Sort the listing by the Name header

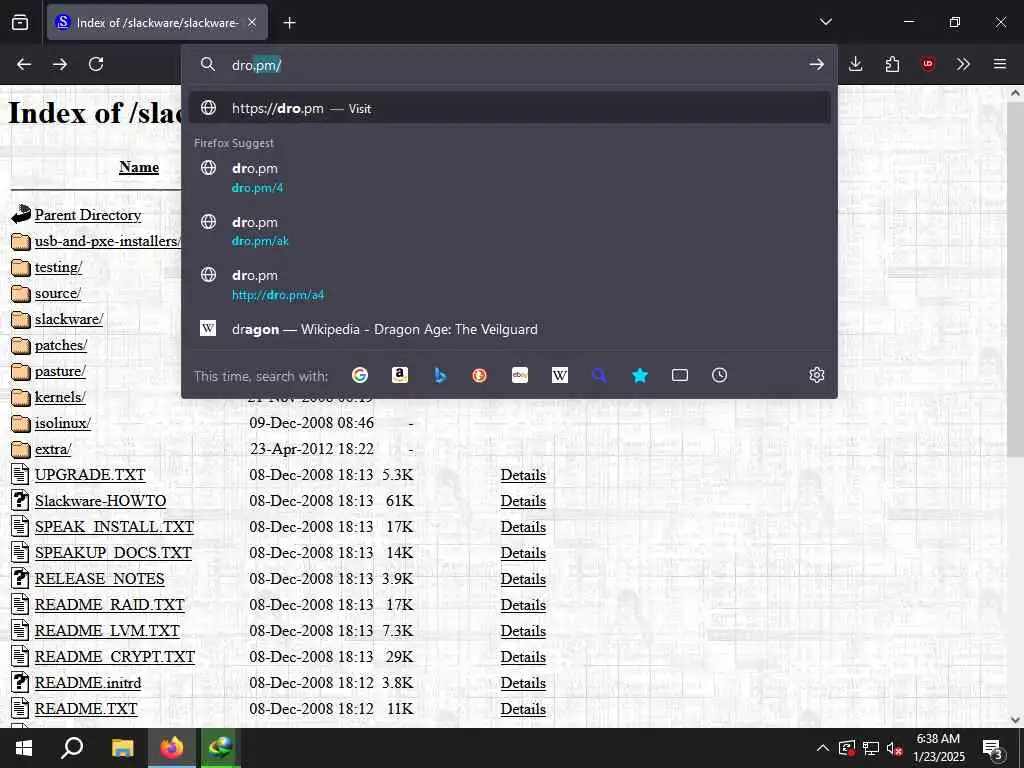point(139,167)
